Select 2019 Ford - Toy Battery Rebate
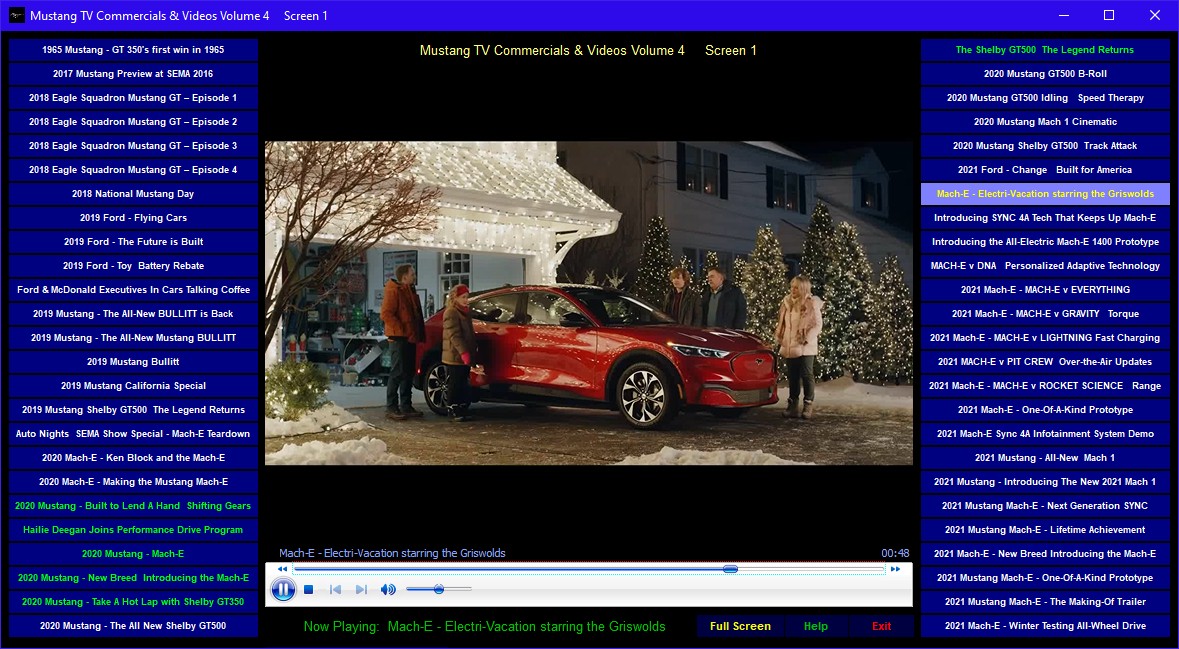The height and width of the screenshot is (649, 1179). tap(133, 266)
